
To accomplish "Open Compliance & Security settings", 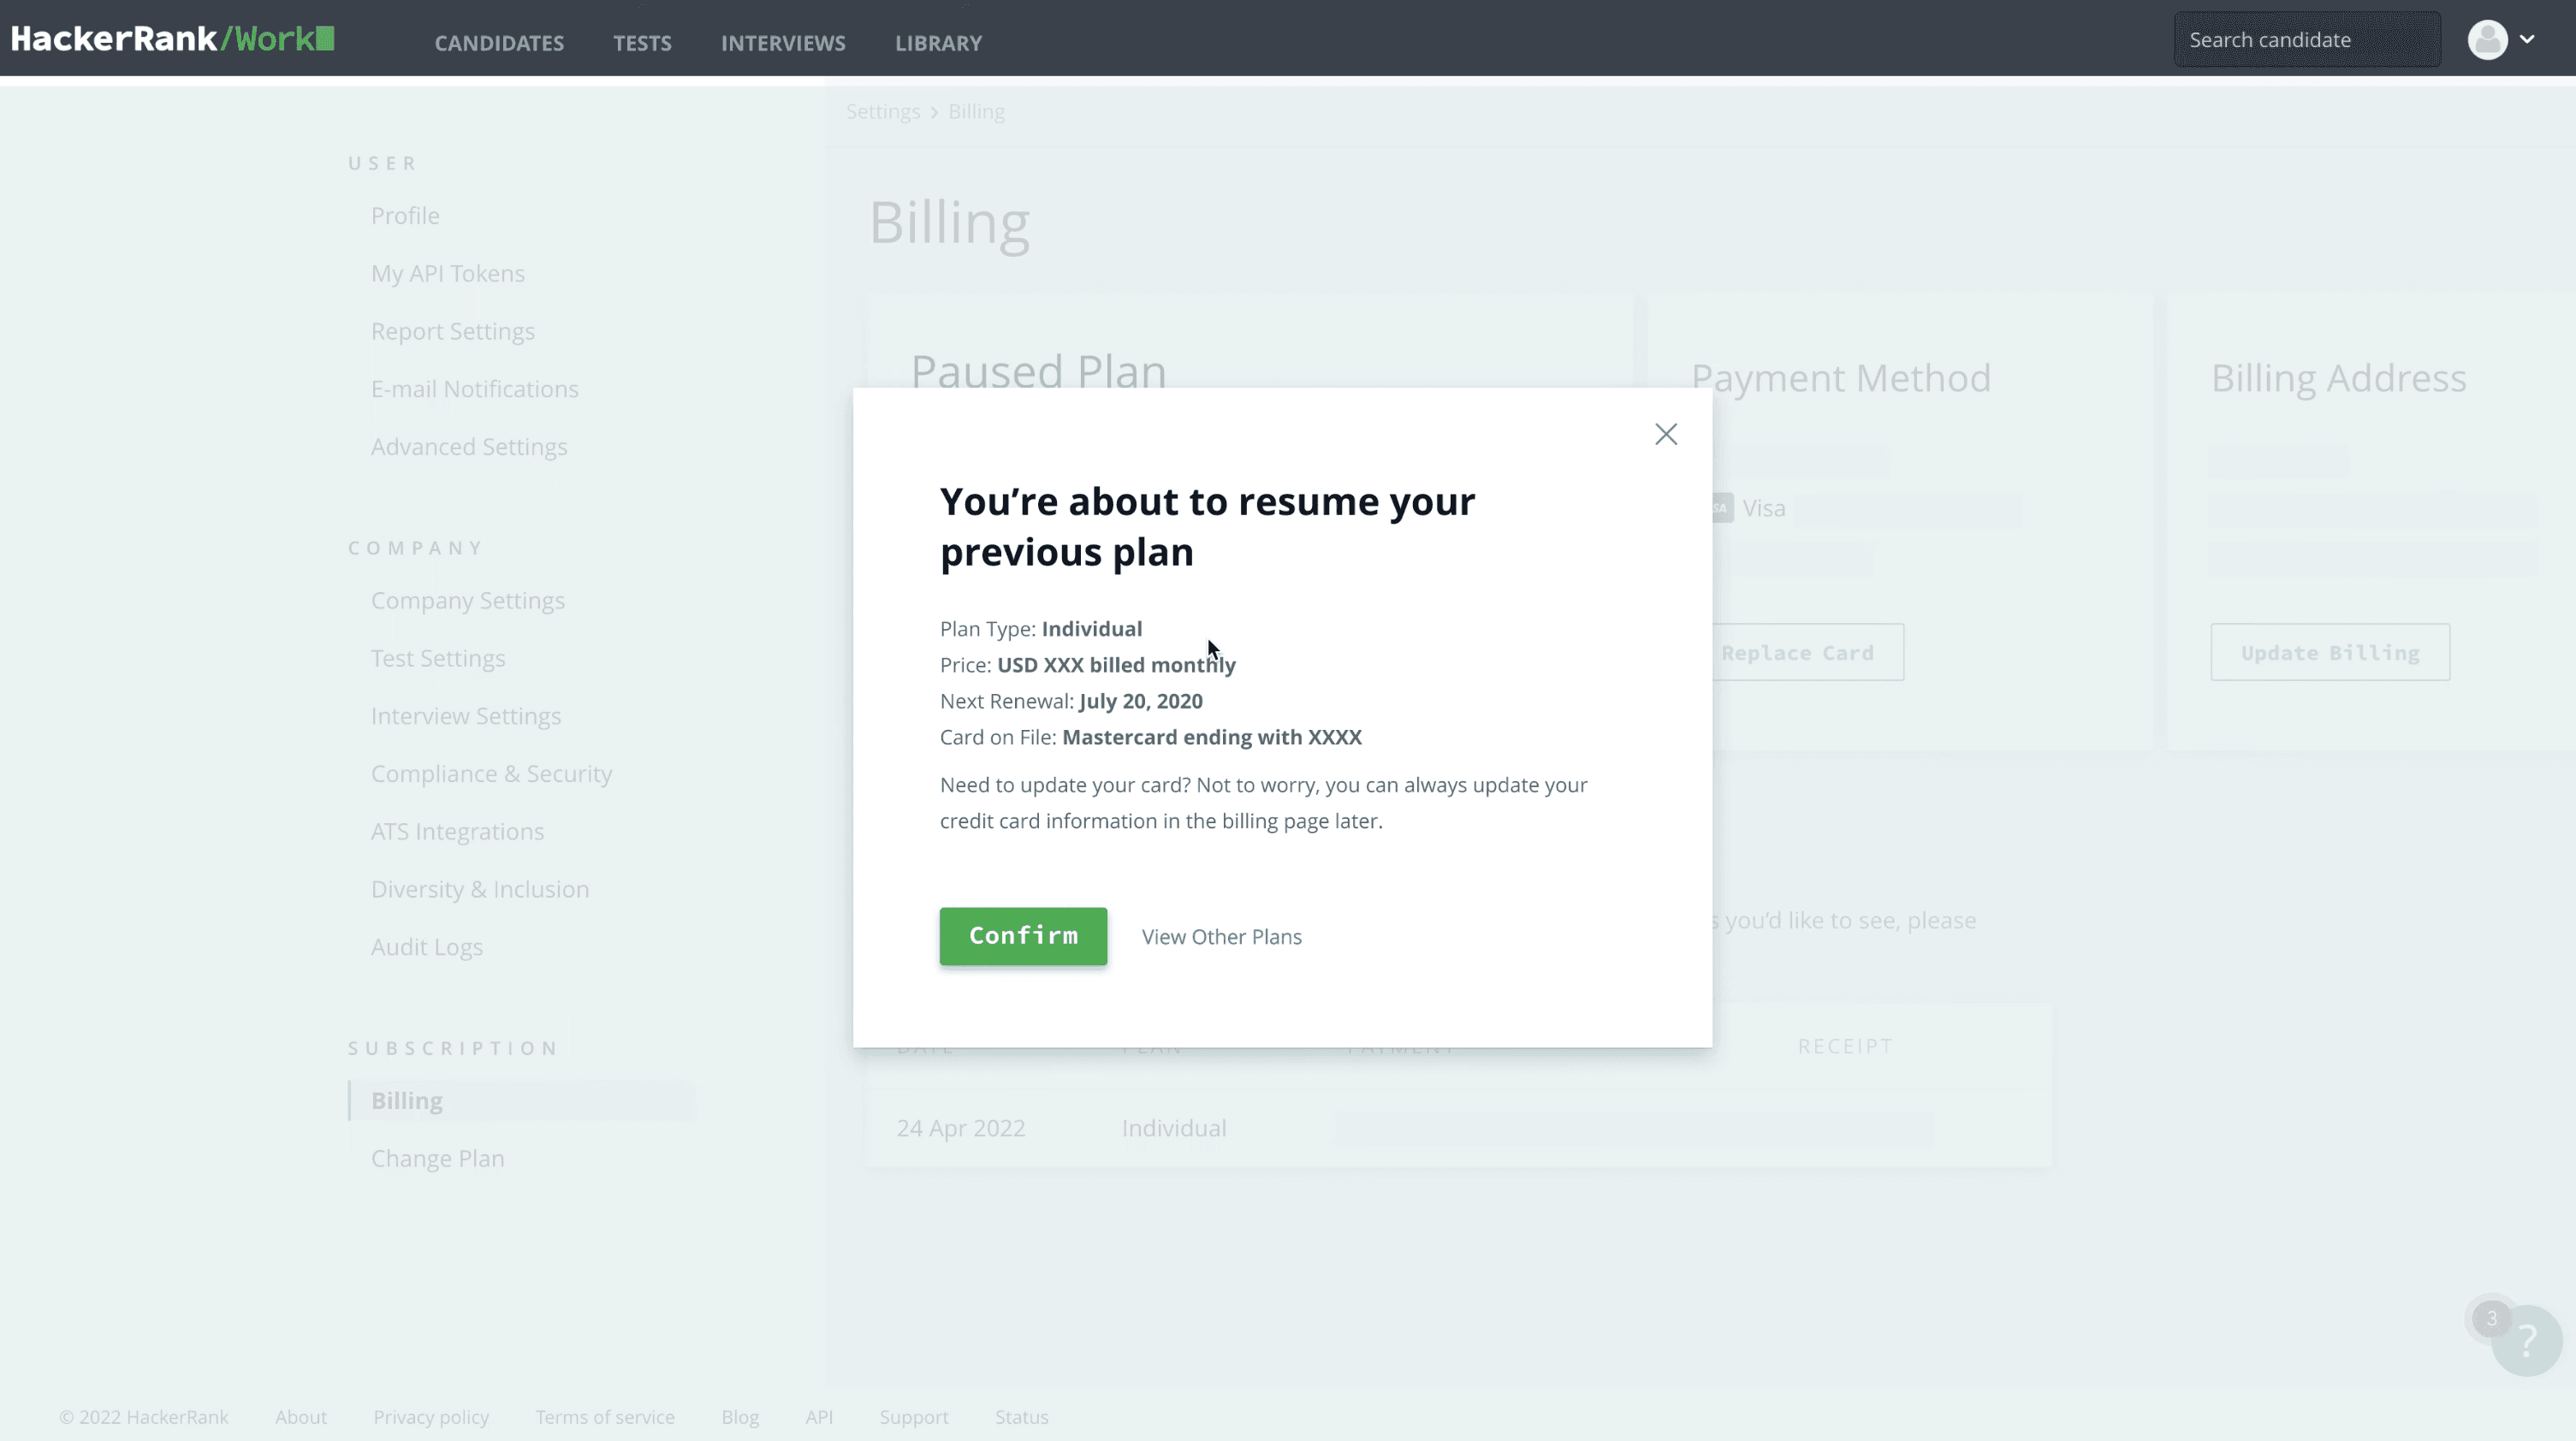I will (x=491, y=774).
